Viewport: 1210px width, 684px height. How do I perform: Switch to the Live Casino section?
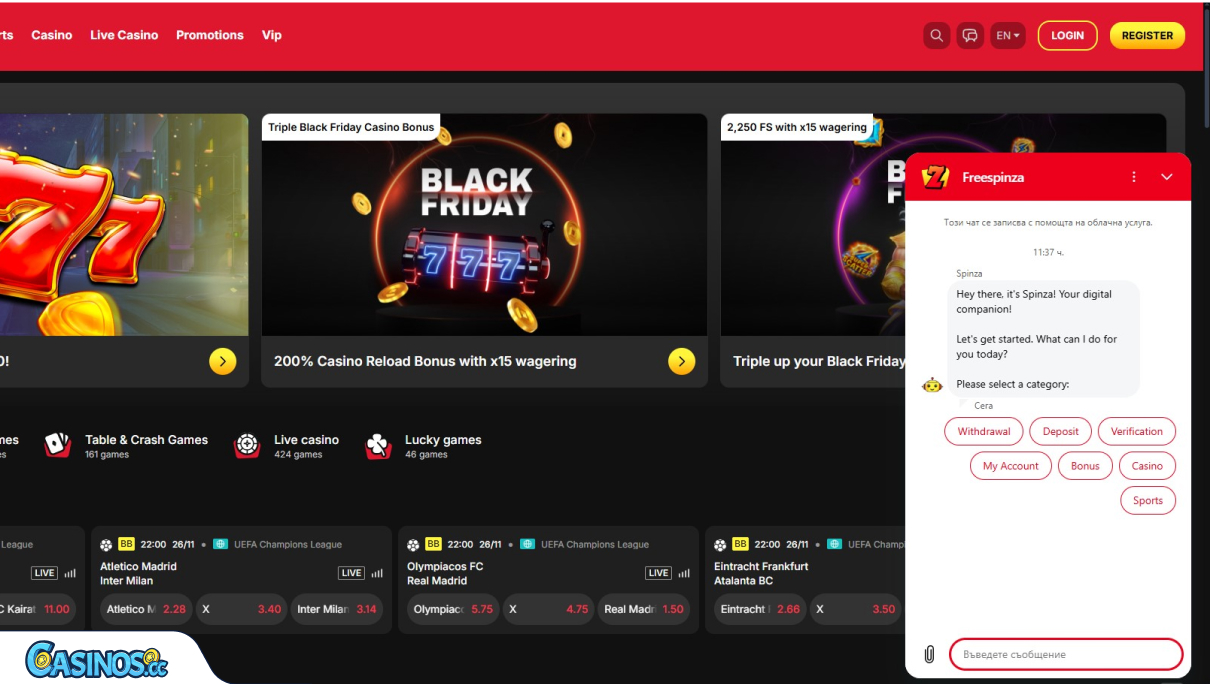tap(124, 35)
